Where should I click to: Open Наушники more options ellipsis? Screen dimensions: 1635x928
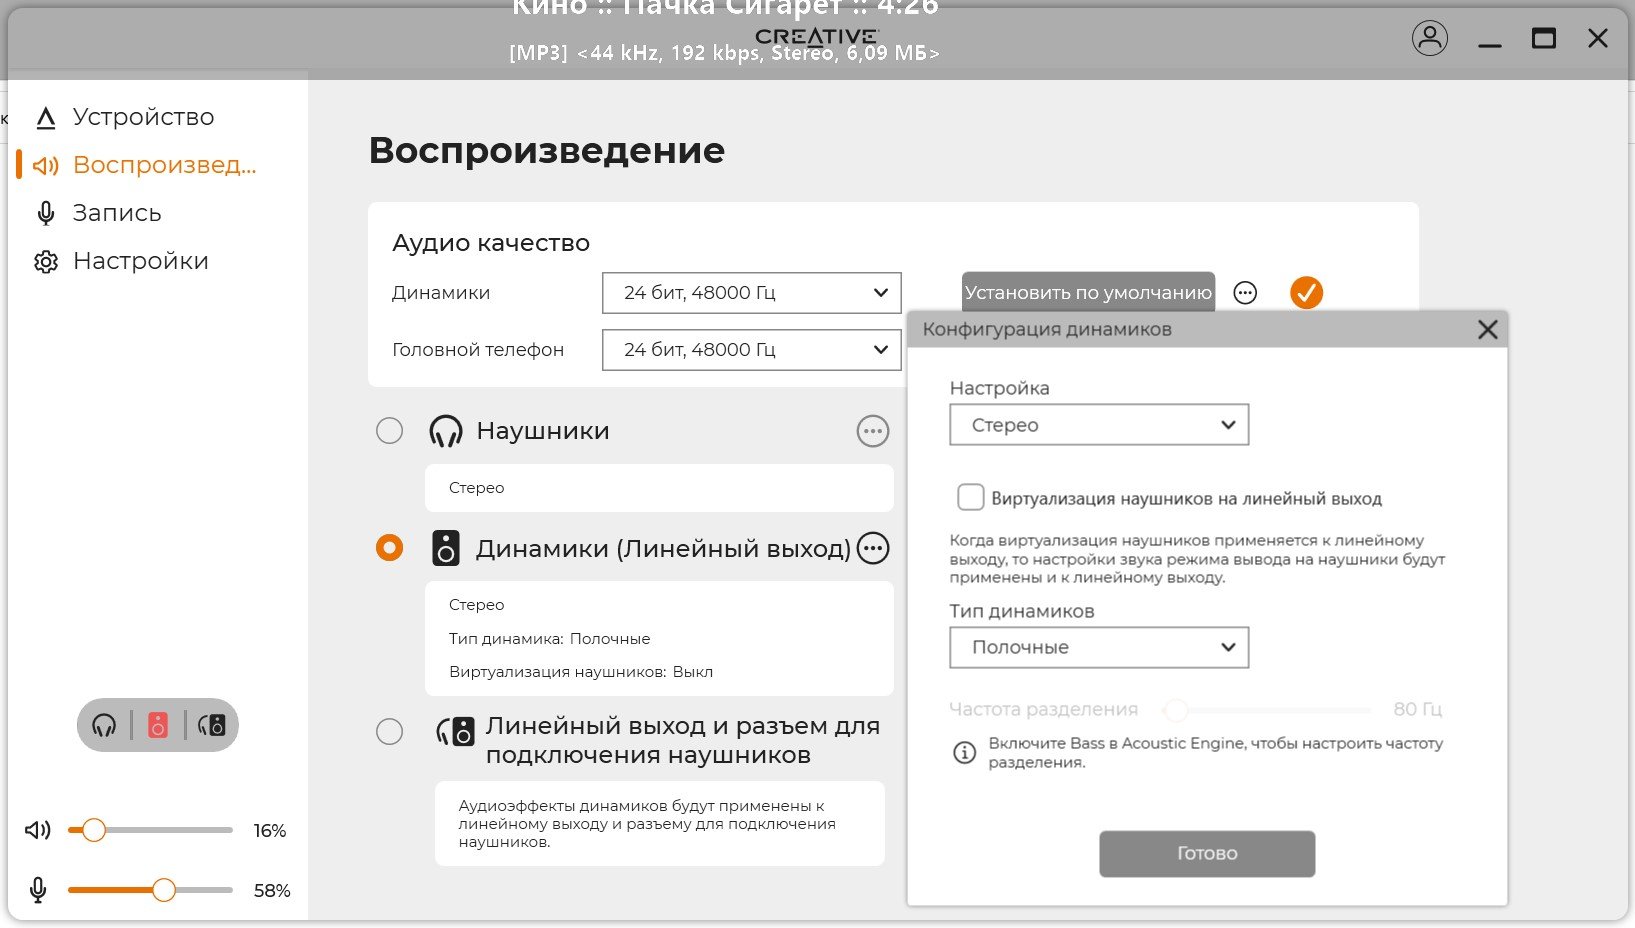pos(873,431)
